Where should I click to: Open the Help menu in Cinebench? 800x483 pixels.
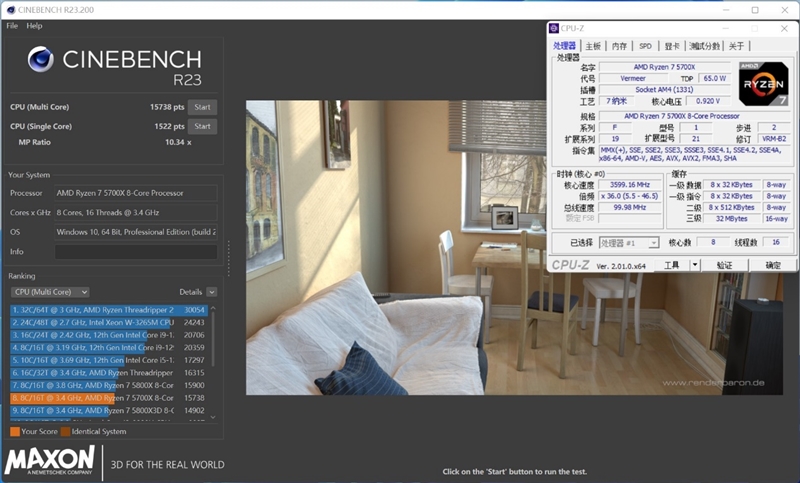tap(34, 26)
